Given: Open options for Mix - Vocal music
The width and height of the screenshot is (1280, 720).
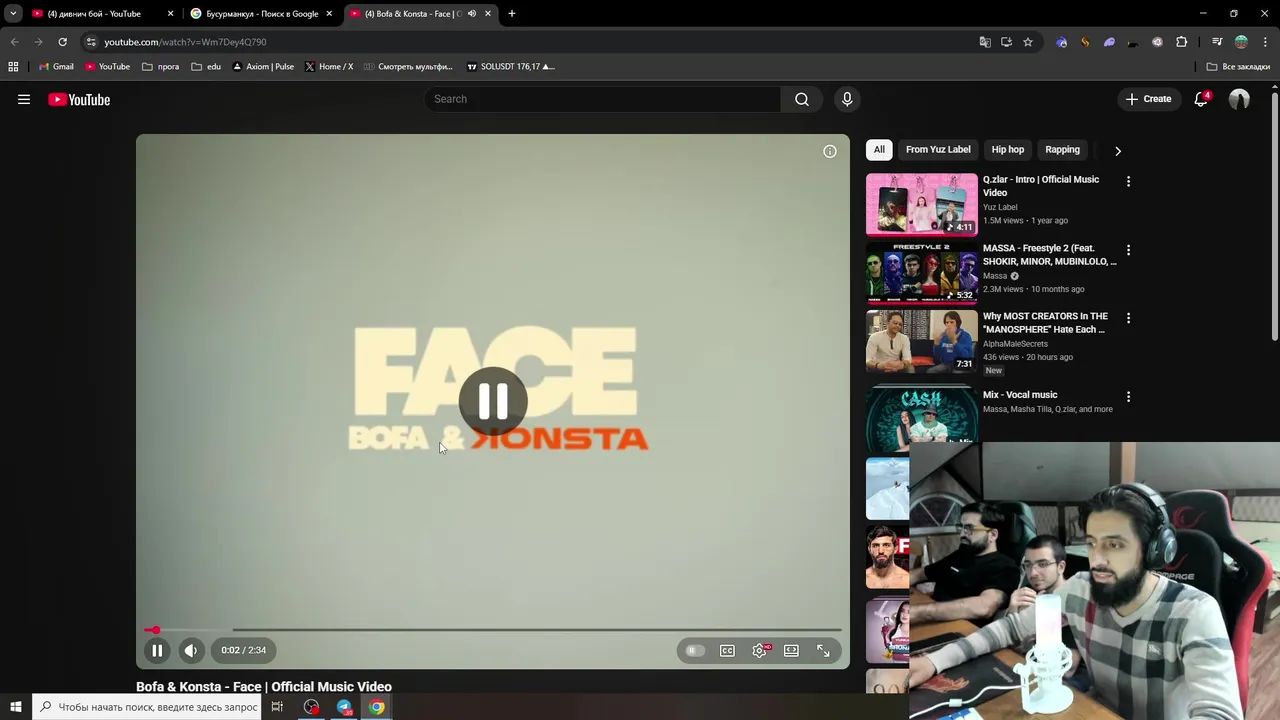Looking at the screenshot, I should click(x=1128, y=397).
